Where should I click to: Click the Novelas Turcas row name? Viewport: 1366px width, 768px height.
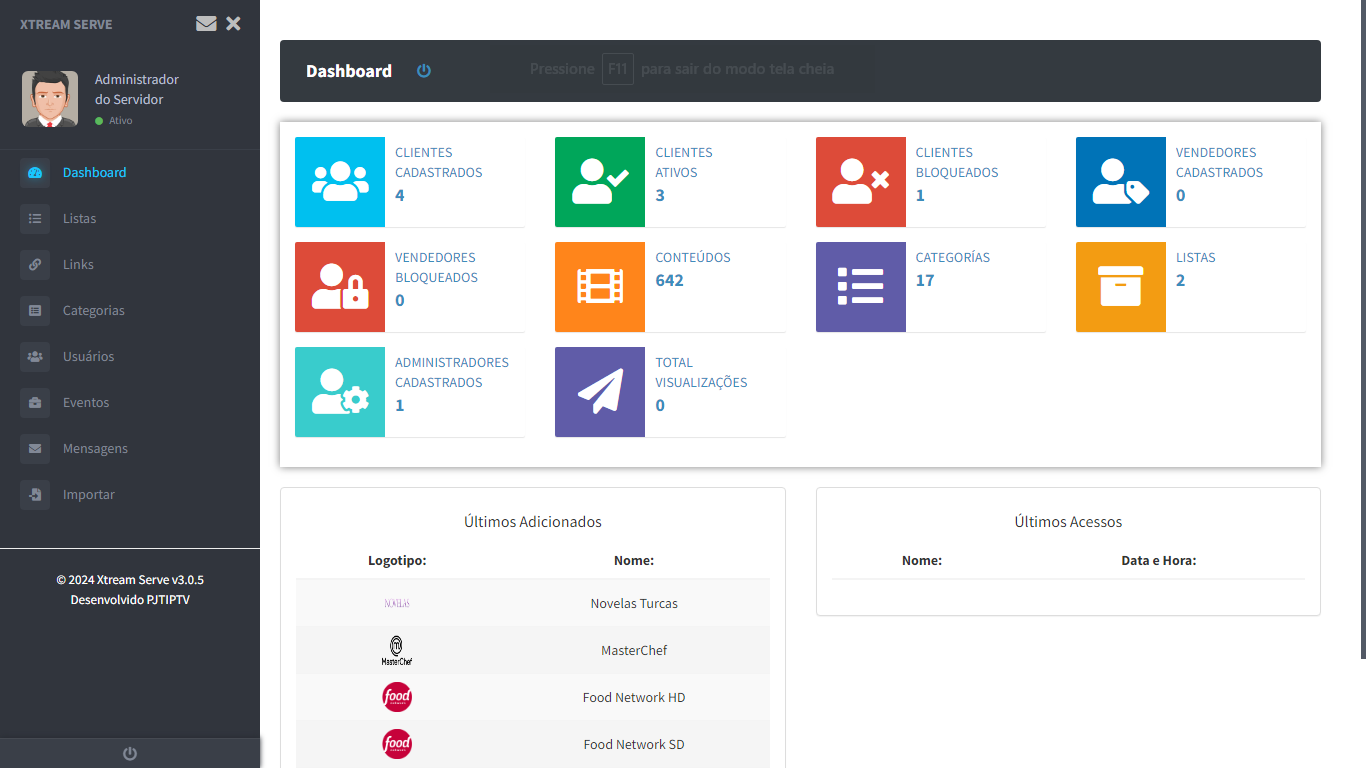point(634,603)
